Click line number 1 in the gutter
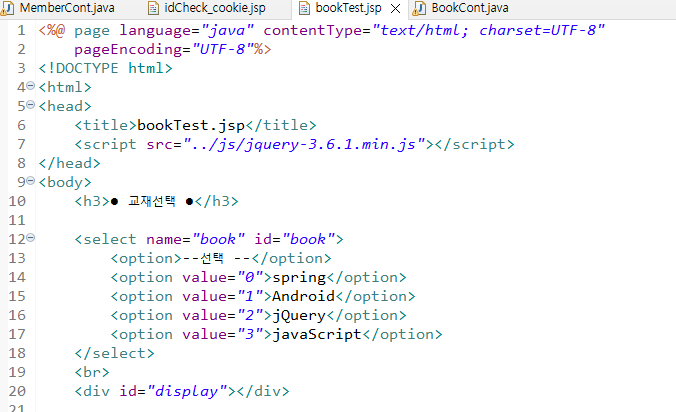This screenshot has width=676, height=412. pyautogui.click(x=21, y=31)
